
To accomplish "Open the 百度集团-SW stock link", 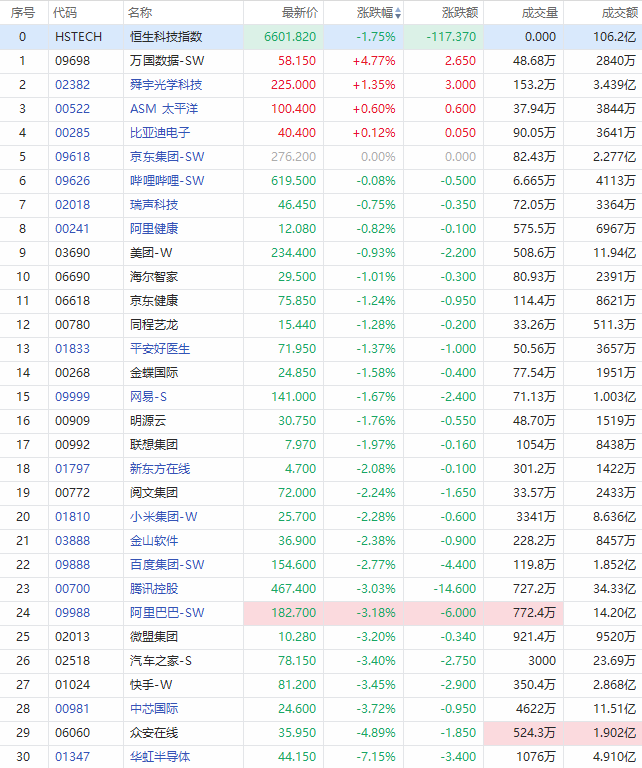I will tap(167, 565).
